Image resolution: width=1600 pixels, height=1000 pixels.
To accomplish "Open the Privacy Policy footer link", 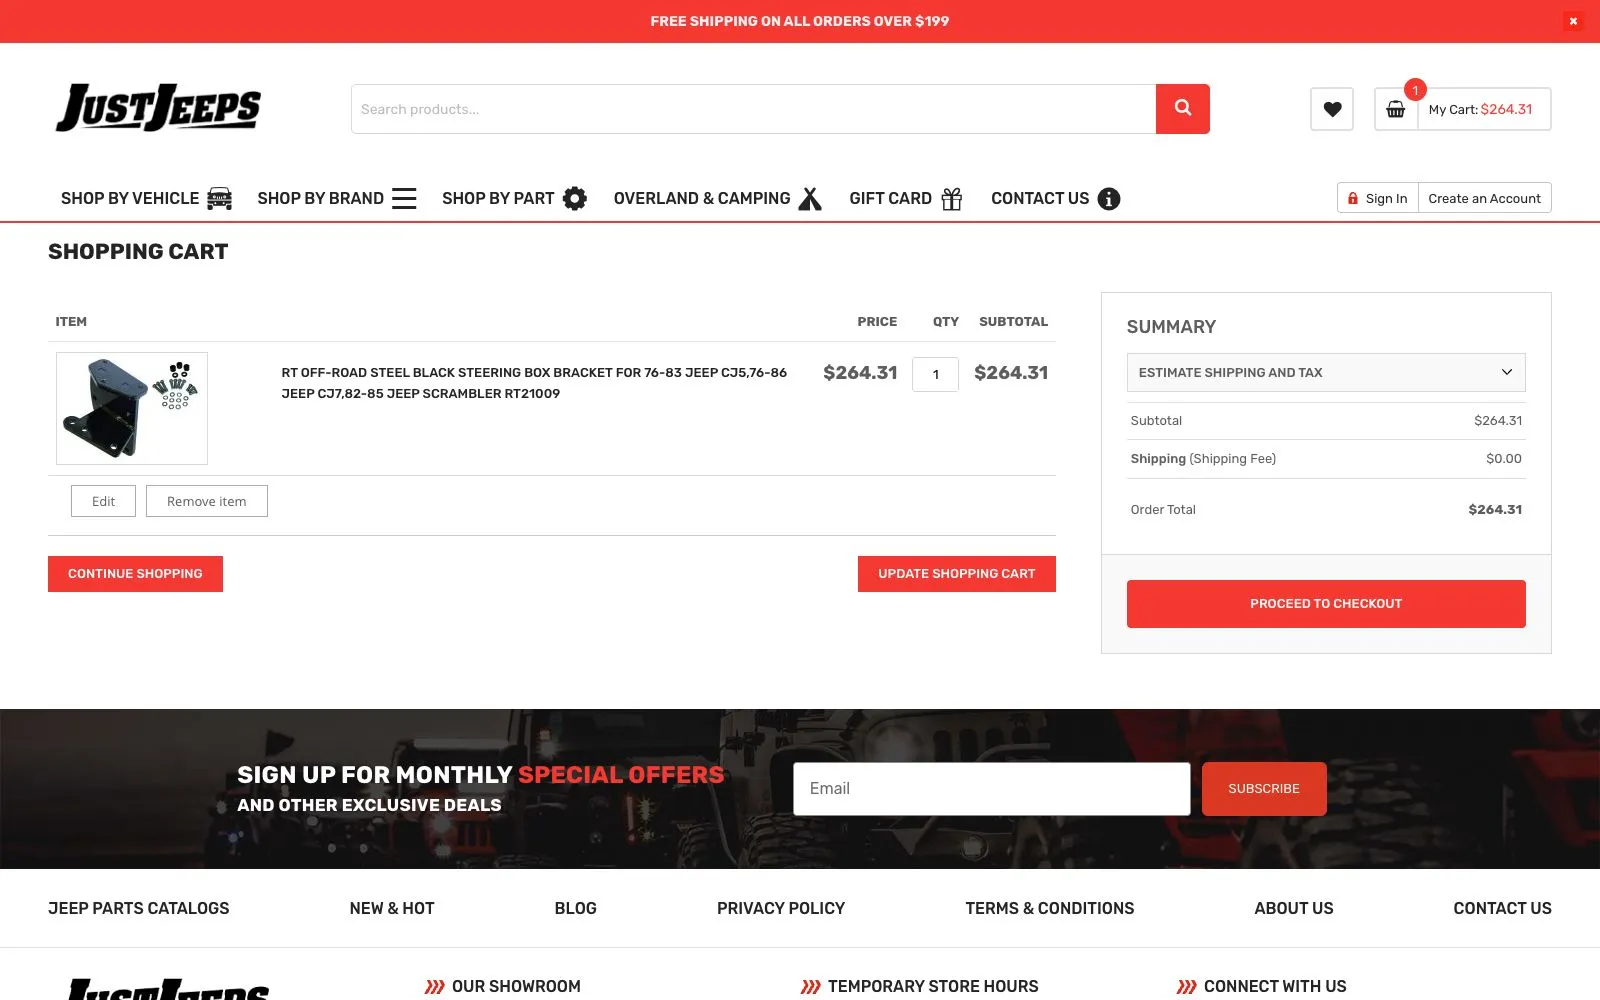I will (x=781, y=908).
